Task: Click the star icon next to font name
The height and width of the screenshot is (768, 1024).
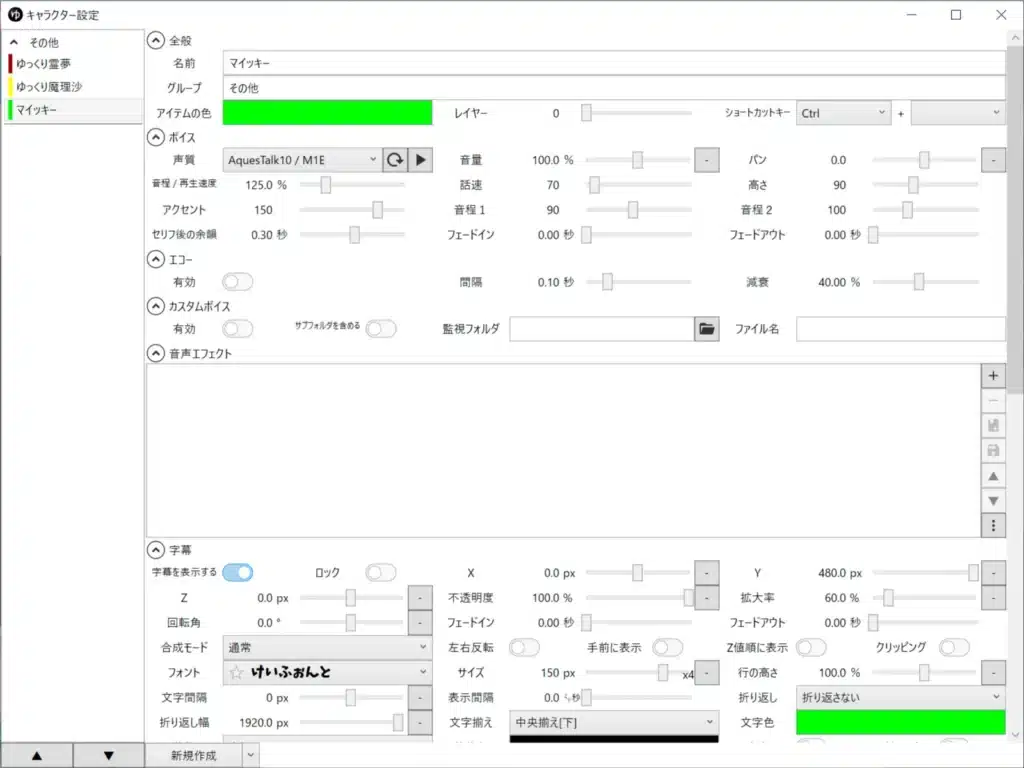Action: 236,673
